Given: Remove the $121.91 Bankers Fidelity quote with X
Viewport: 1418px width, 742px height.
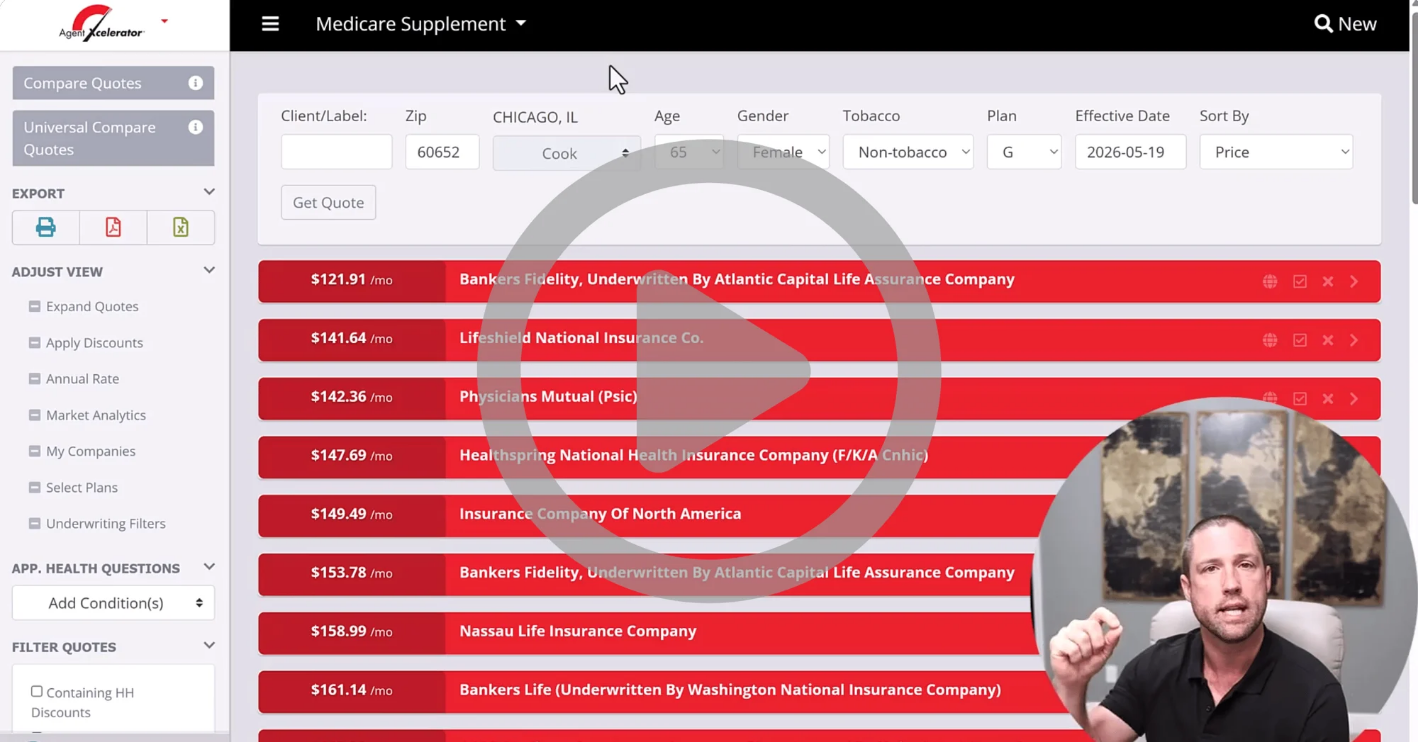Looking at the screenshot, I should 1328,282.
